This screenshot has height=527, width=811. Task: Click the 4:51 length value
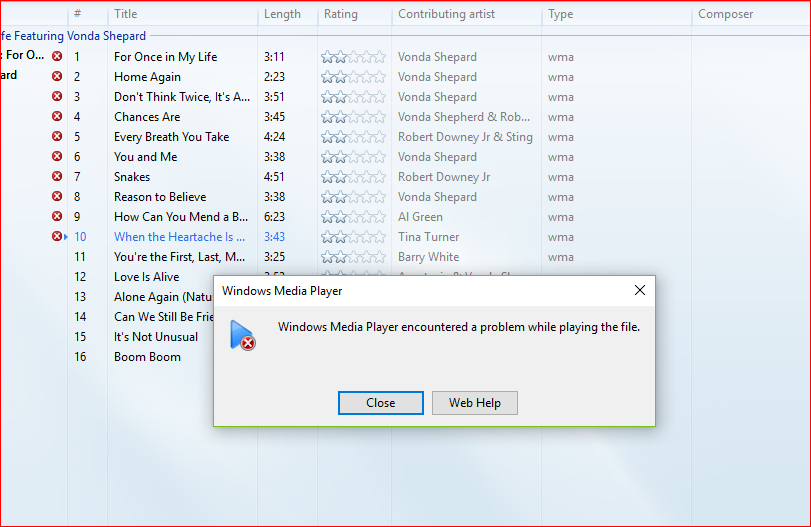pos(274,177)
